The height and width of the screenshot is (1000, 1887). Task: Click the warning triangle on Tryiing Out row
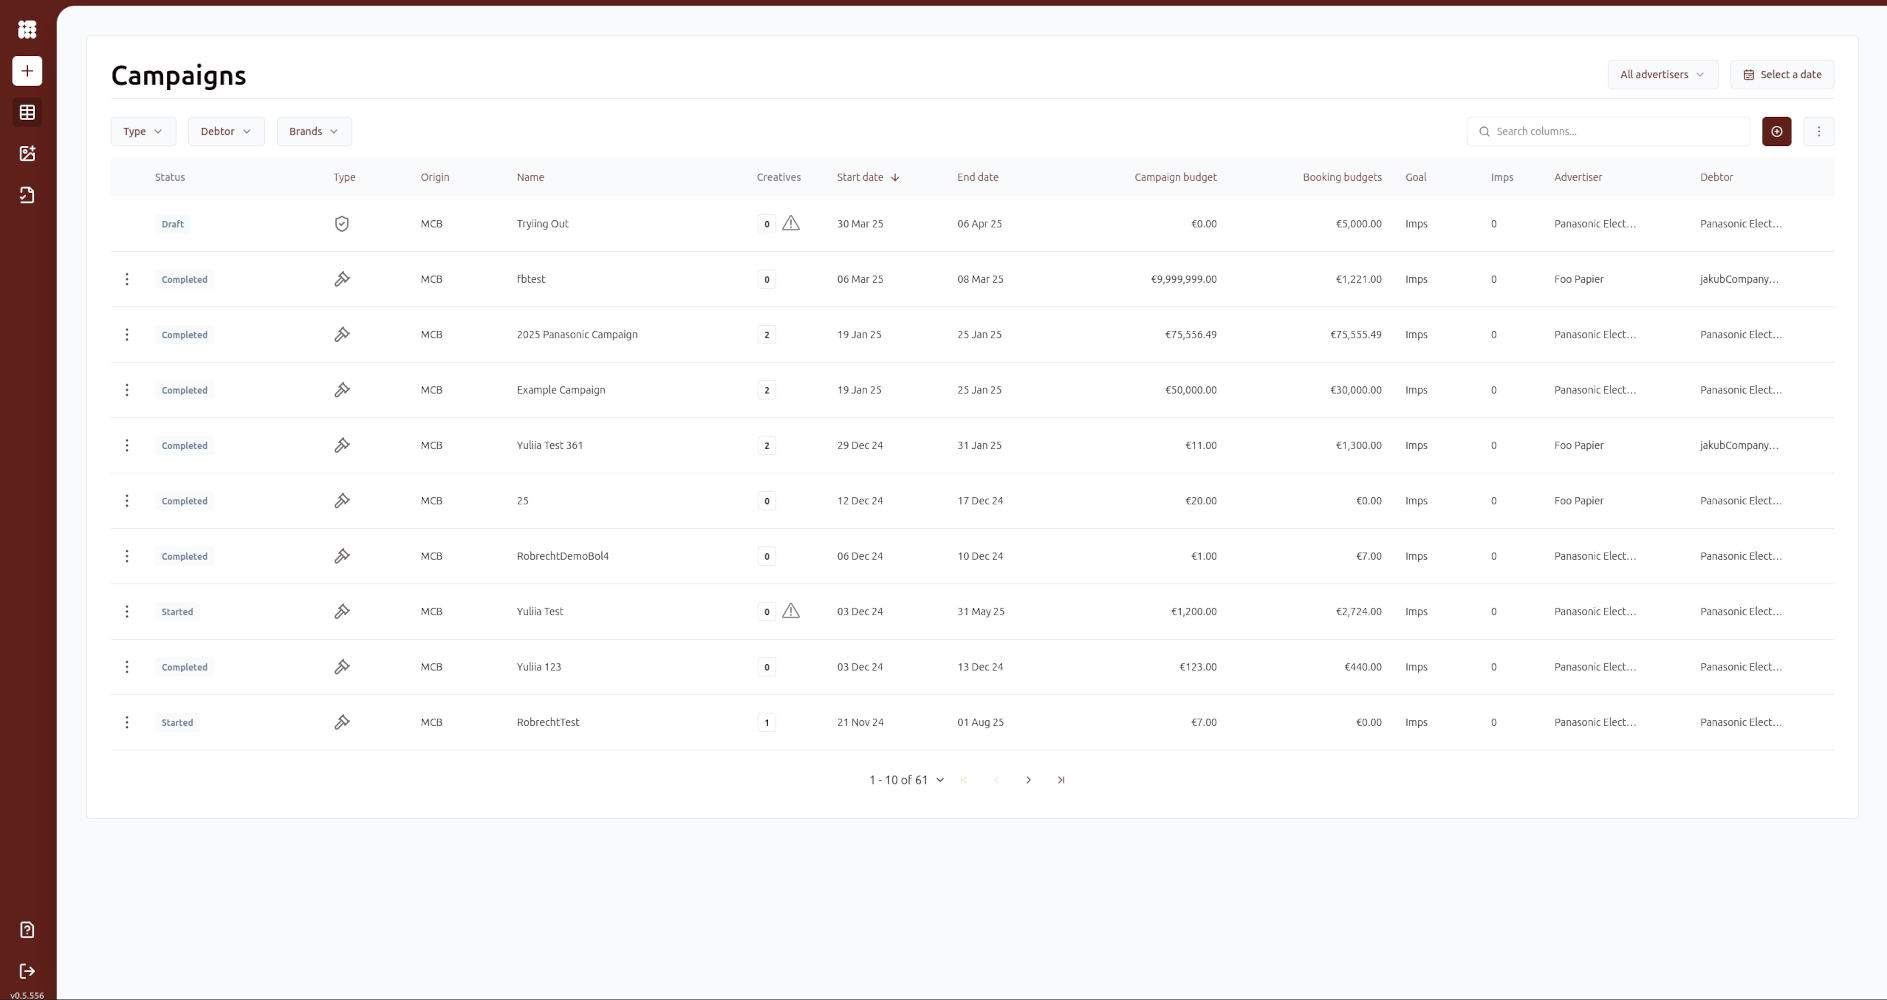791,224
